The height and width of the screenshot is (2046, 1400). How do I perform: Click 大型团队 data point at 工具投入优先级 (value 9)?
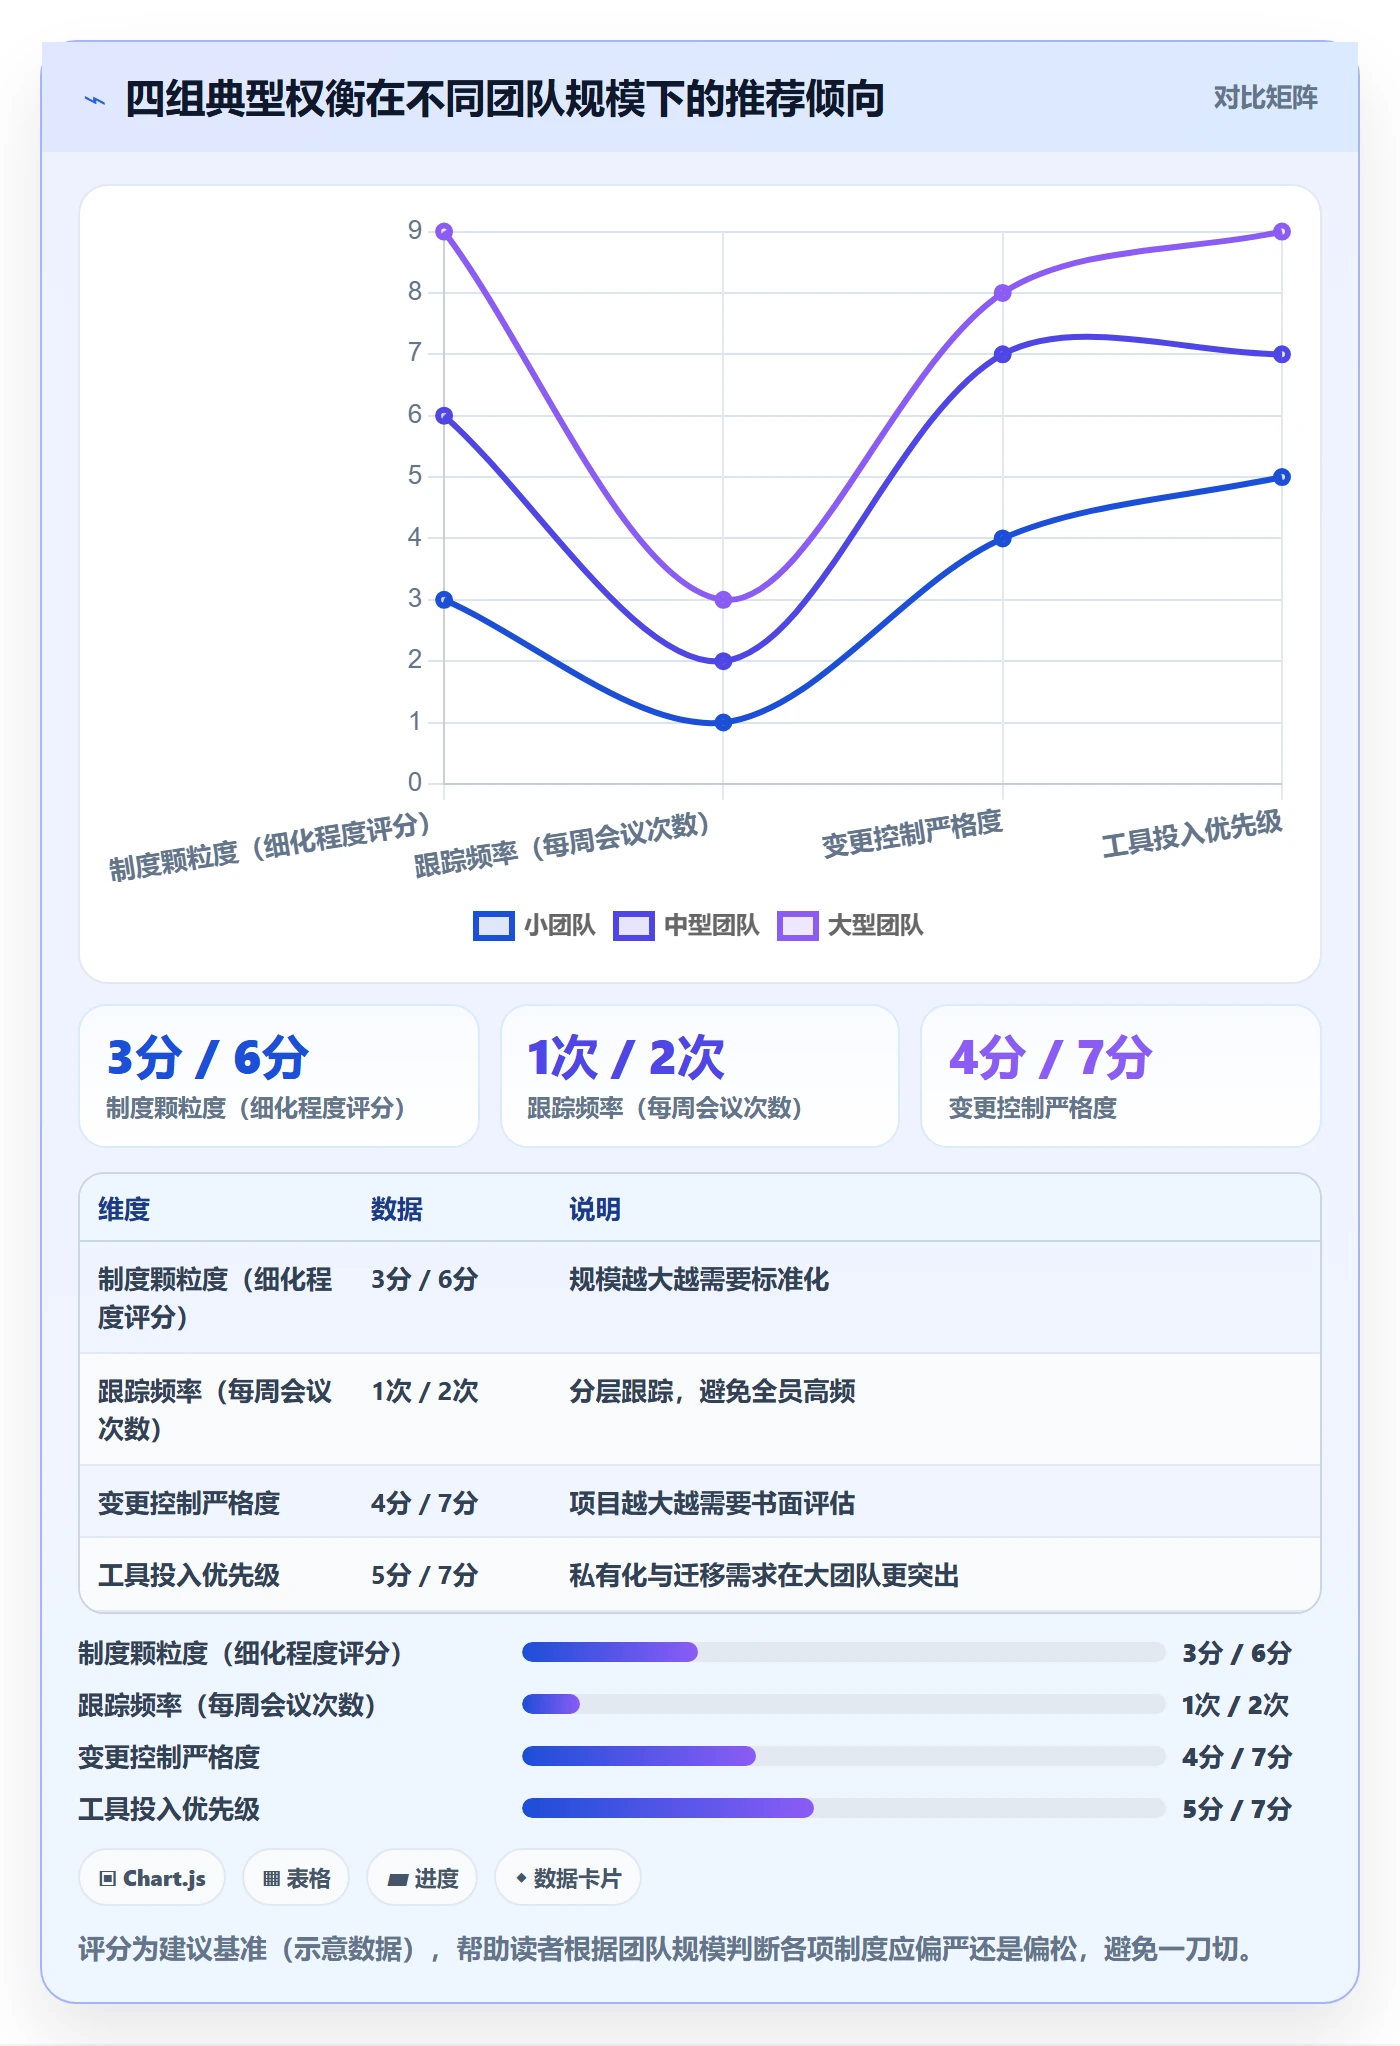tap(1282, 232)
